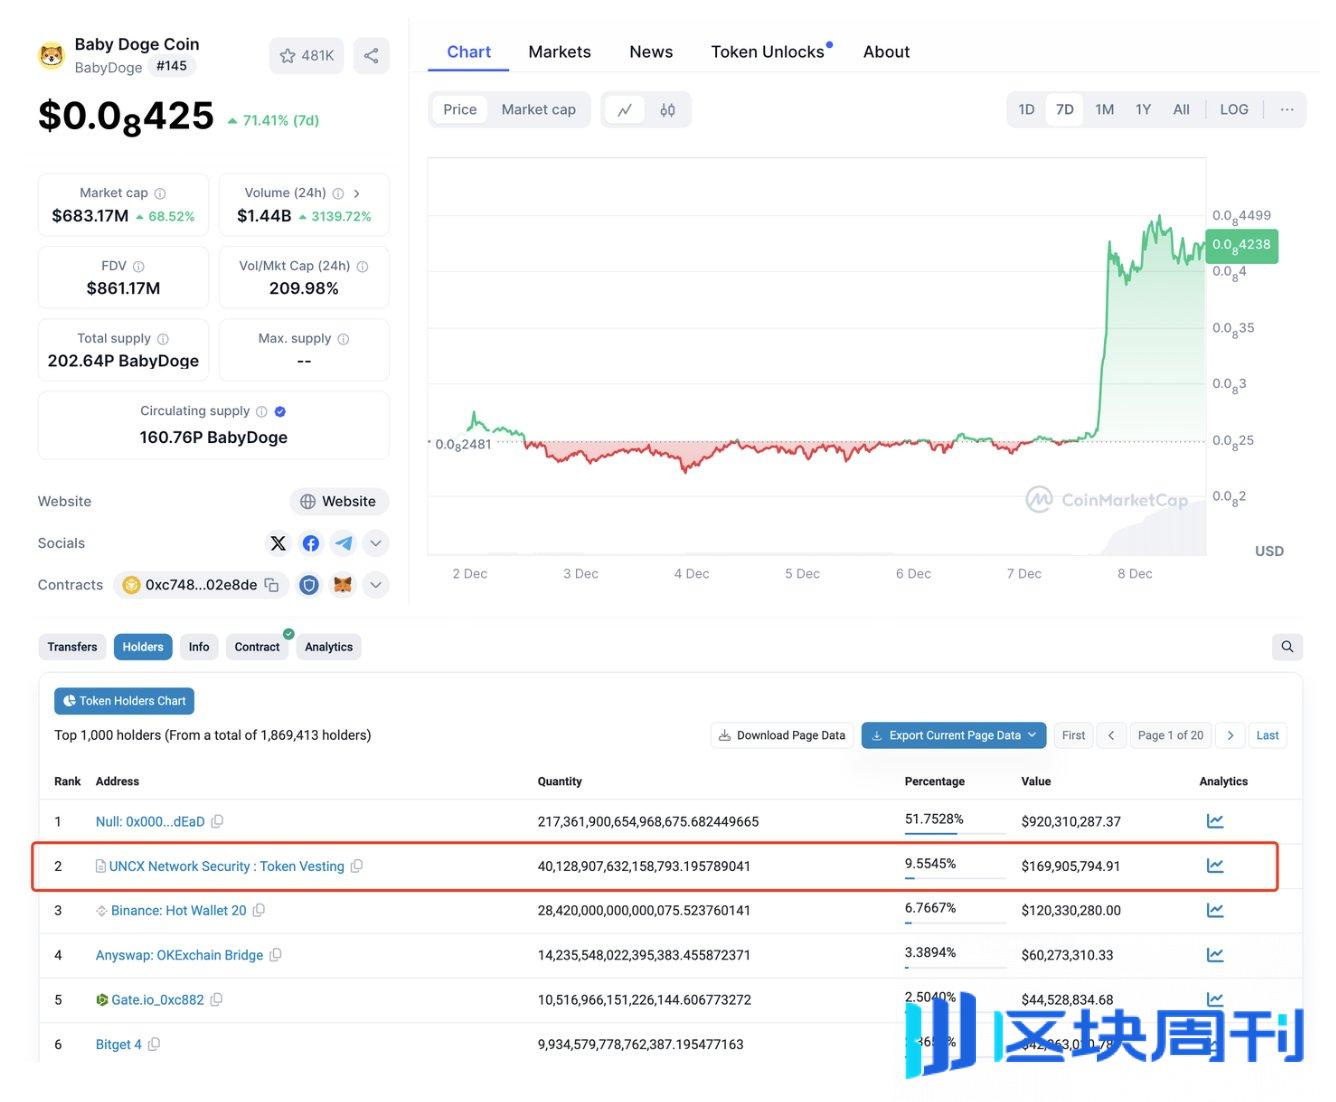
Task: Open the Info tab
Action: (199, 647)
